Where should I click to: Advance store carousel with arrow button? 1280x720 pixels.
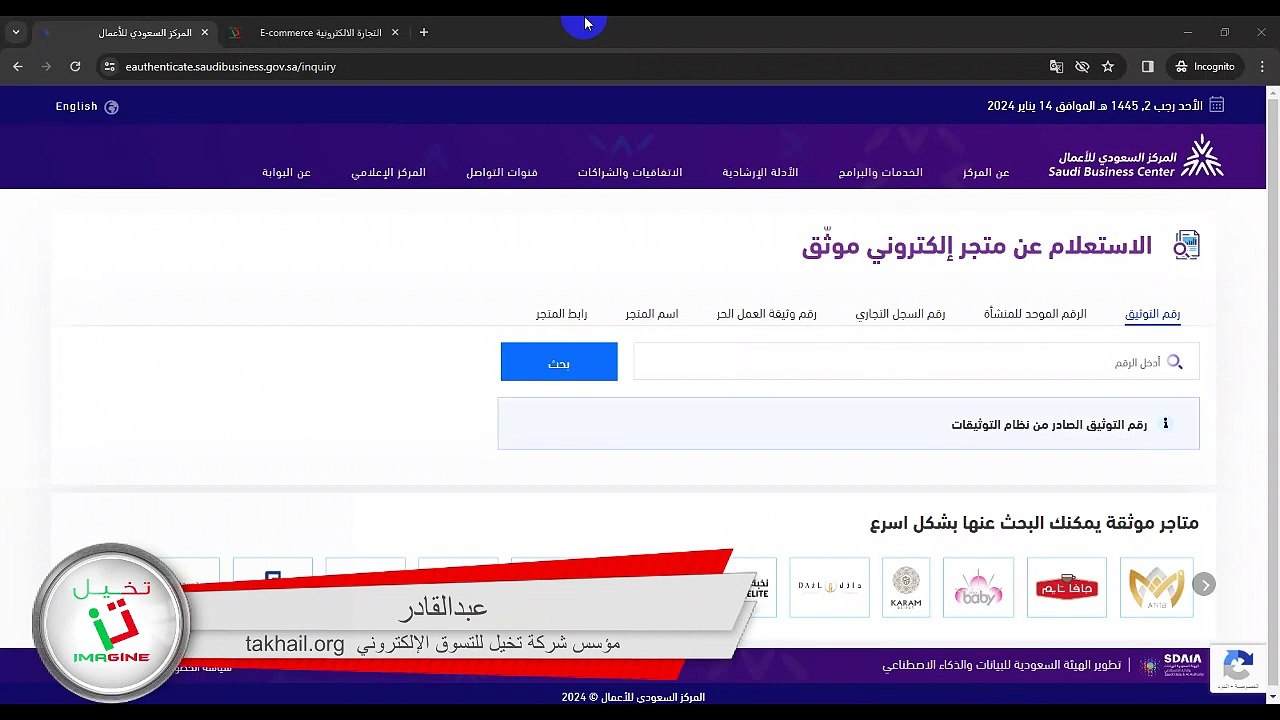click(1205, 585)
